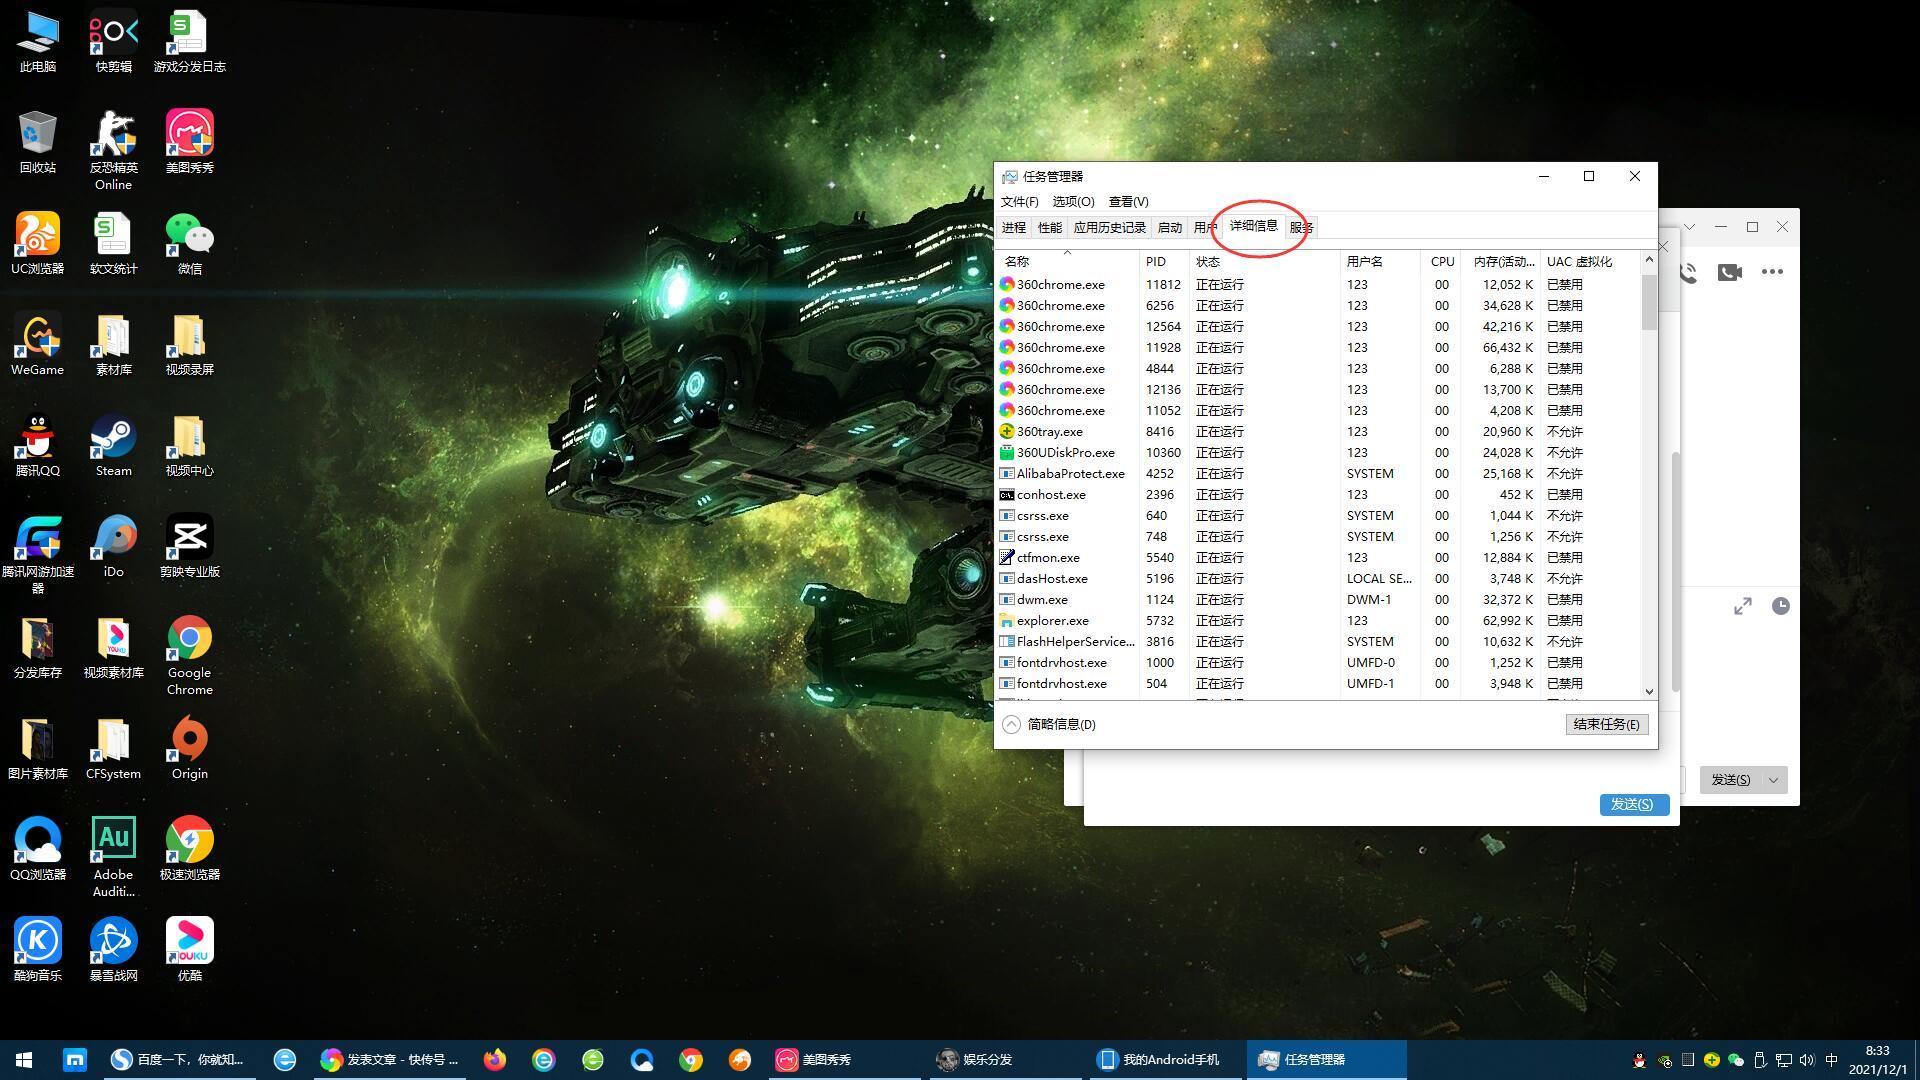Select the dwm.exe process row
Viewport: 1920px width, 1080px height.
(x=1318, y=600)
